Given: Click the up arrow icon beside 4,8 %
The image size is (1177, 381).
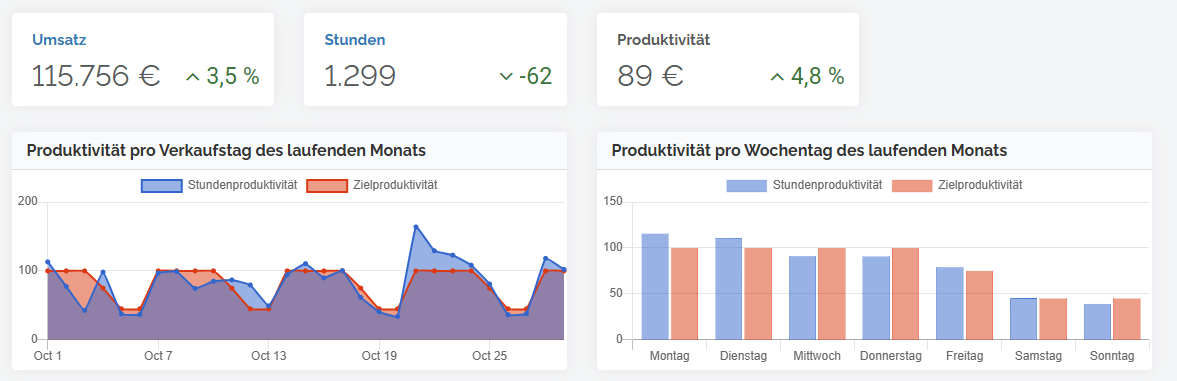Looking at the screenshot, I should coord(778,76).
